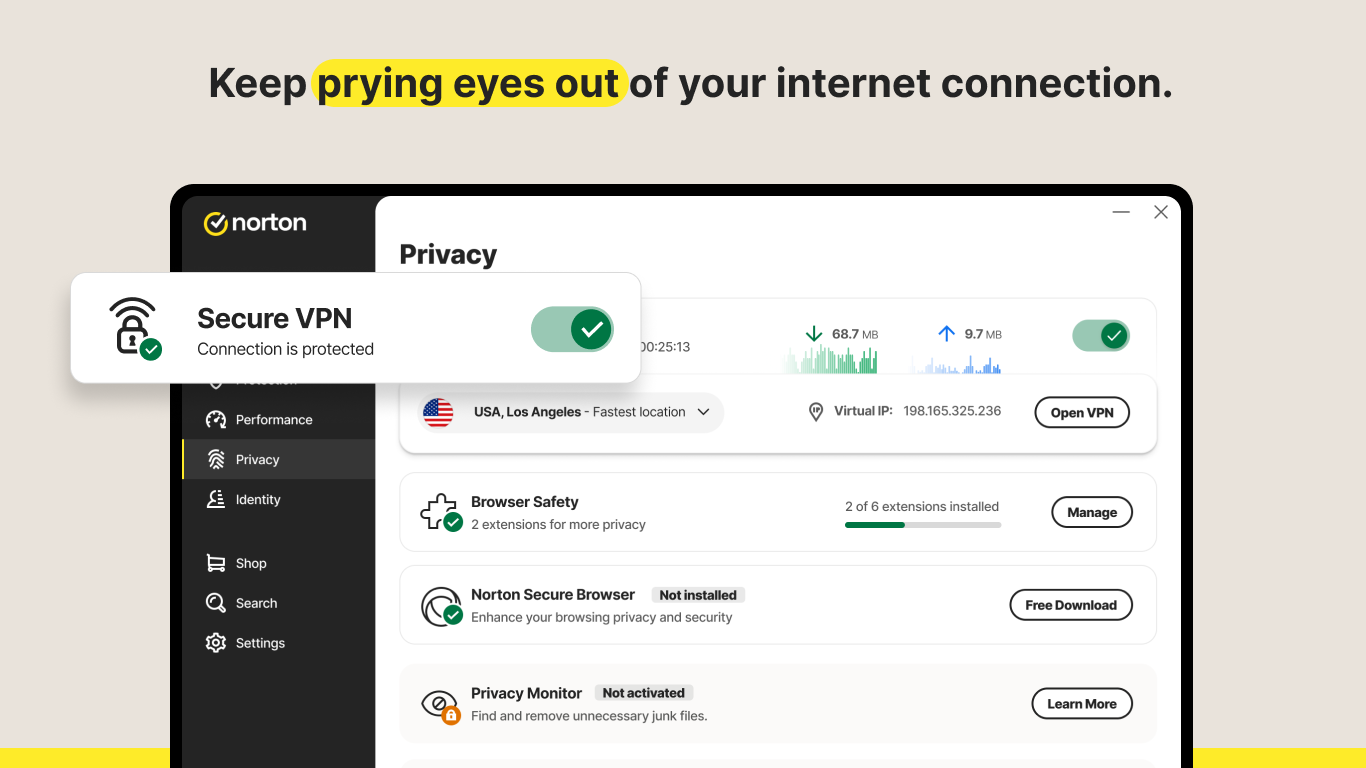Screen dimensions: 1366x768
Task: Open Settings via the gear icon
Action: point(215,643)
